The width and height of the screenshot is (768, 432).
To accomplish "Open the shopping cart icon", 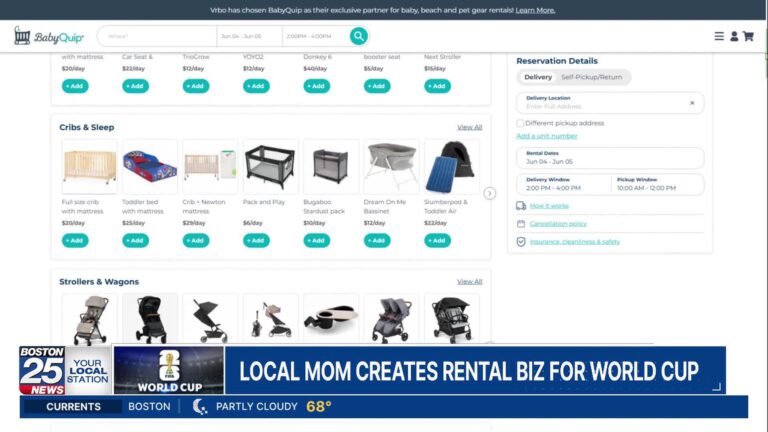I will pyautogui.click(x=748, y=36).
